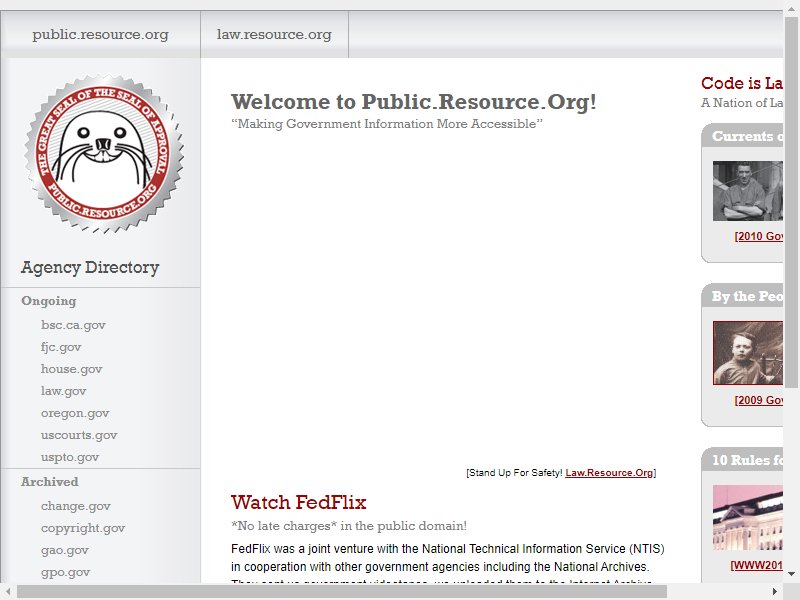Click the Code is Law heading link
The height and width of the screenshot is (600, 800).
pyautogui.click(x=742, y=83)
